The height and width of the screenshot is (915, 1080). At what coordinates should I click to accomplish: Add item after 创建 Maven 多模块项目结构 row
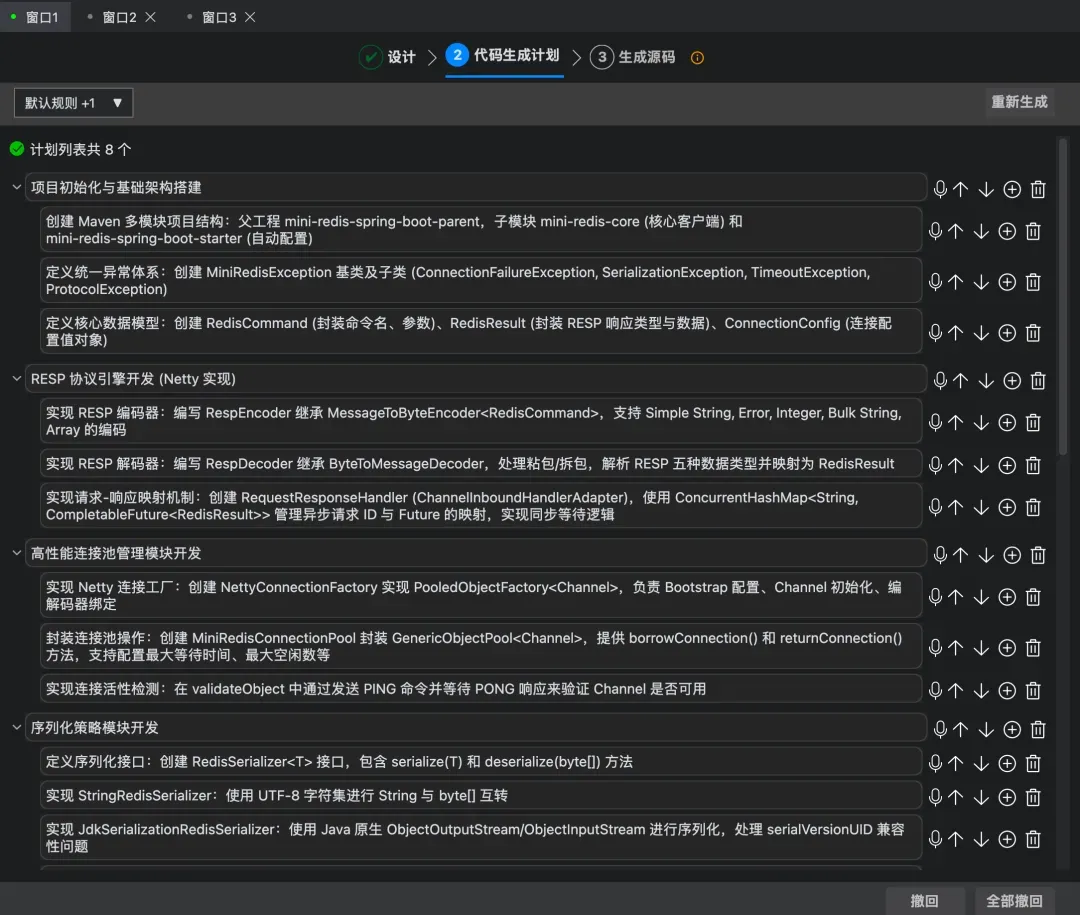tap(1007, 232)
